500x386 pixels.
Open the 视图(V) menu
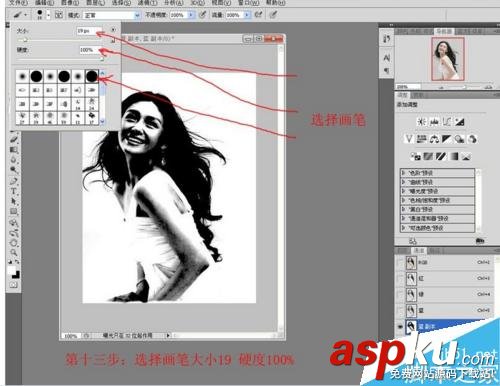[221, 3]
